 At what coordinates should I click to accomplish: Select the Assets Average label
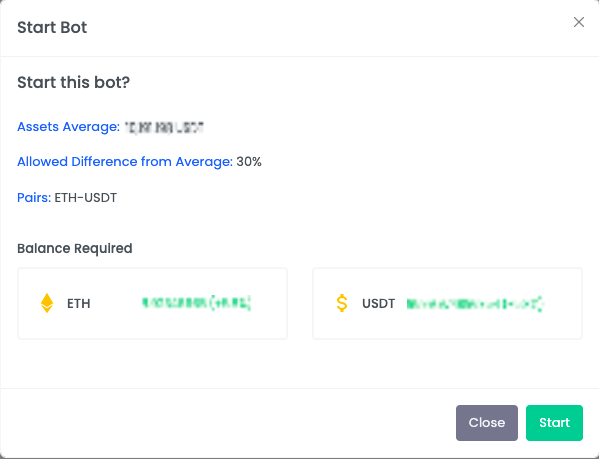68,127
